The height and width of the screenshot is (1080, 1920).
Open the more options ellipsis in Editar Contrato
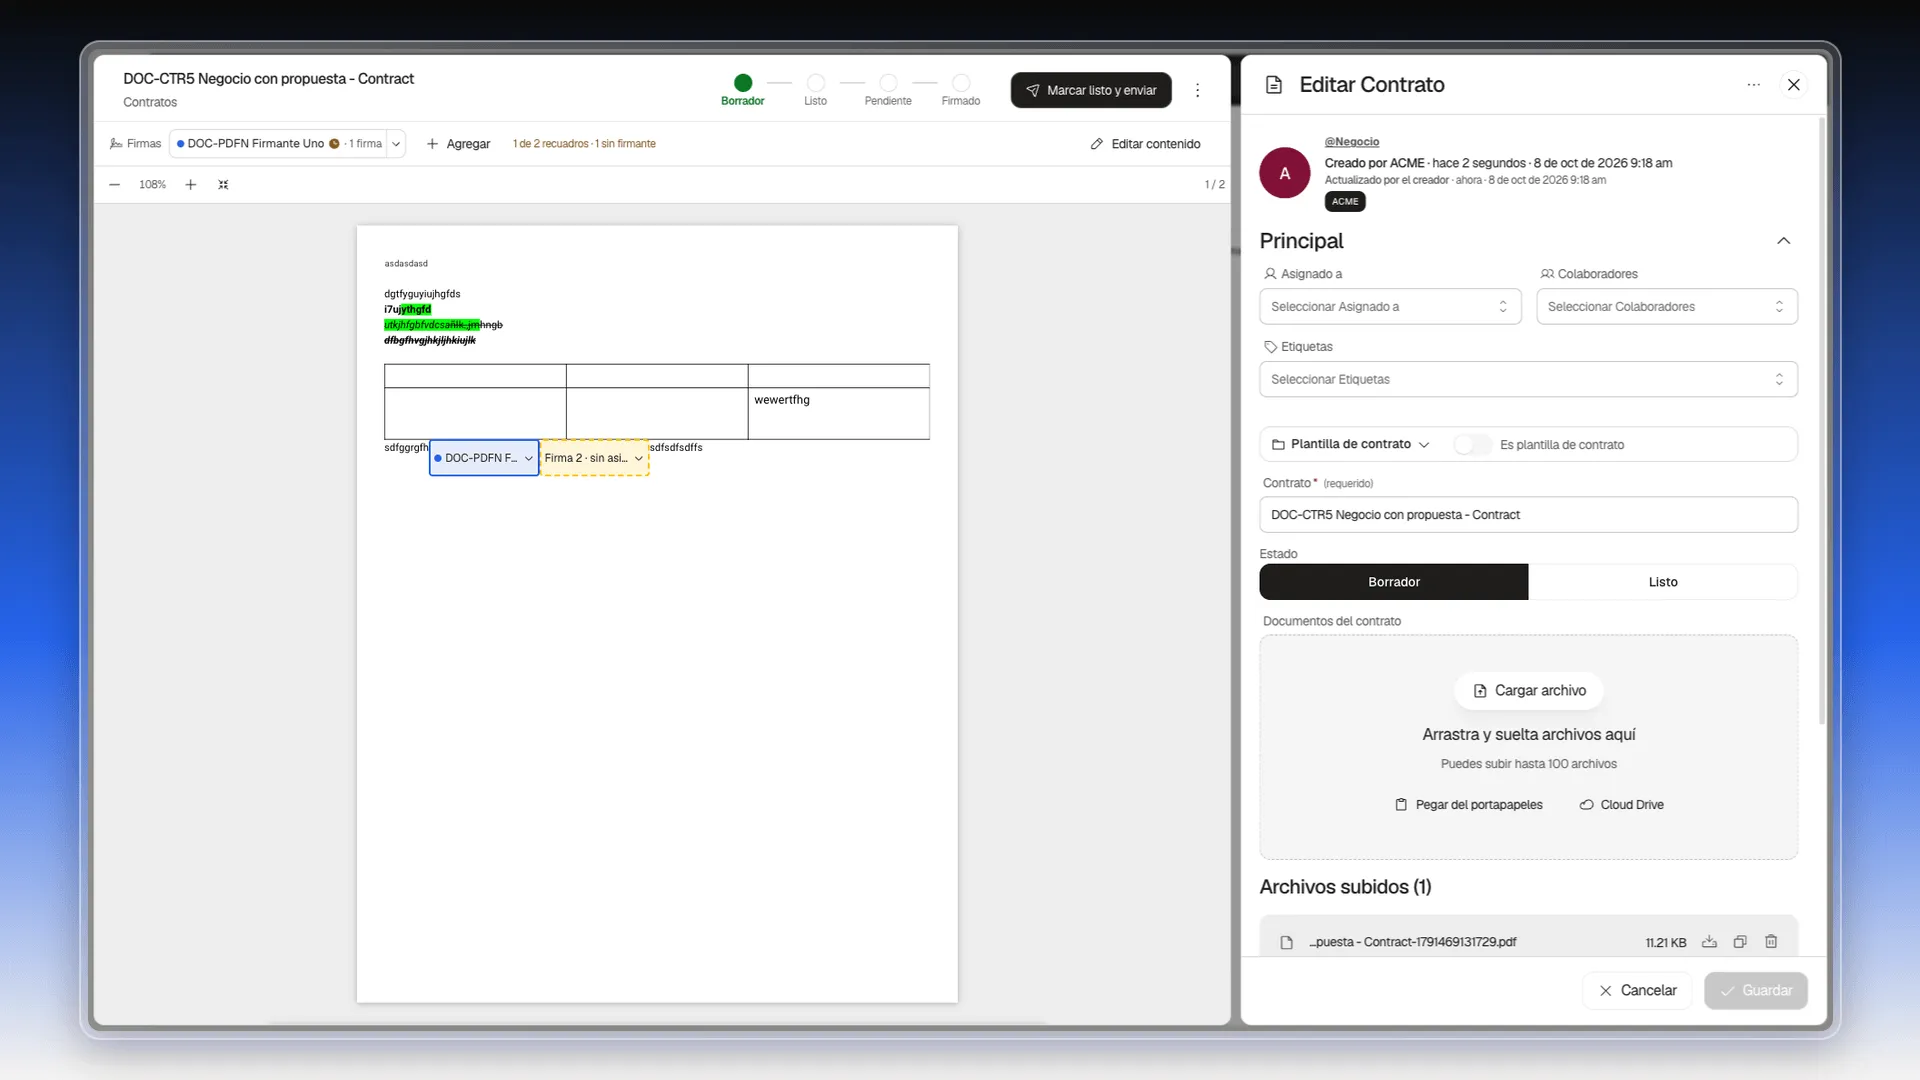click(x=1753, y=85)
